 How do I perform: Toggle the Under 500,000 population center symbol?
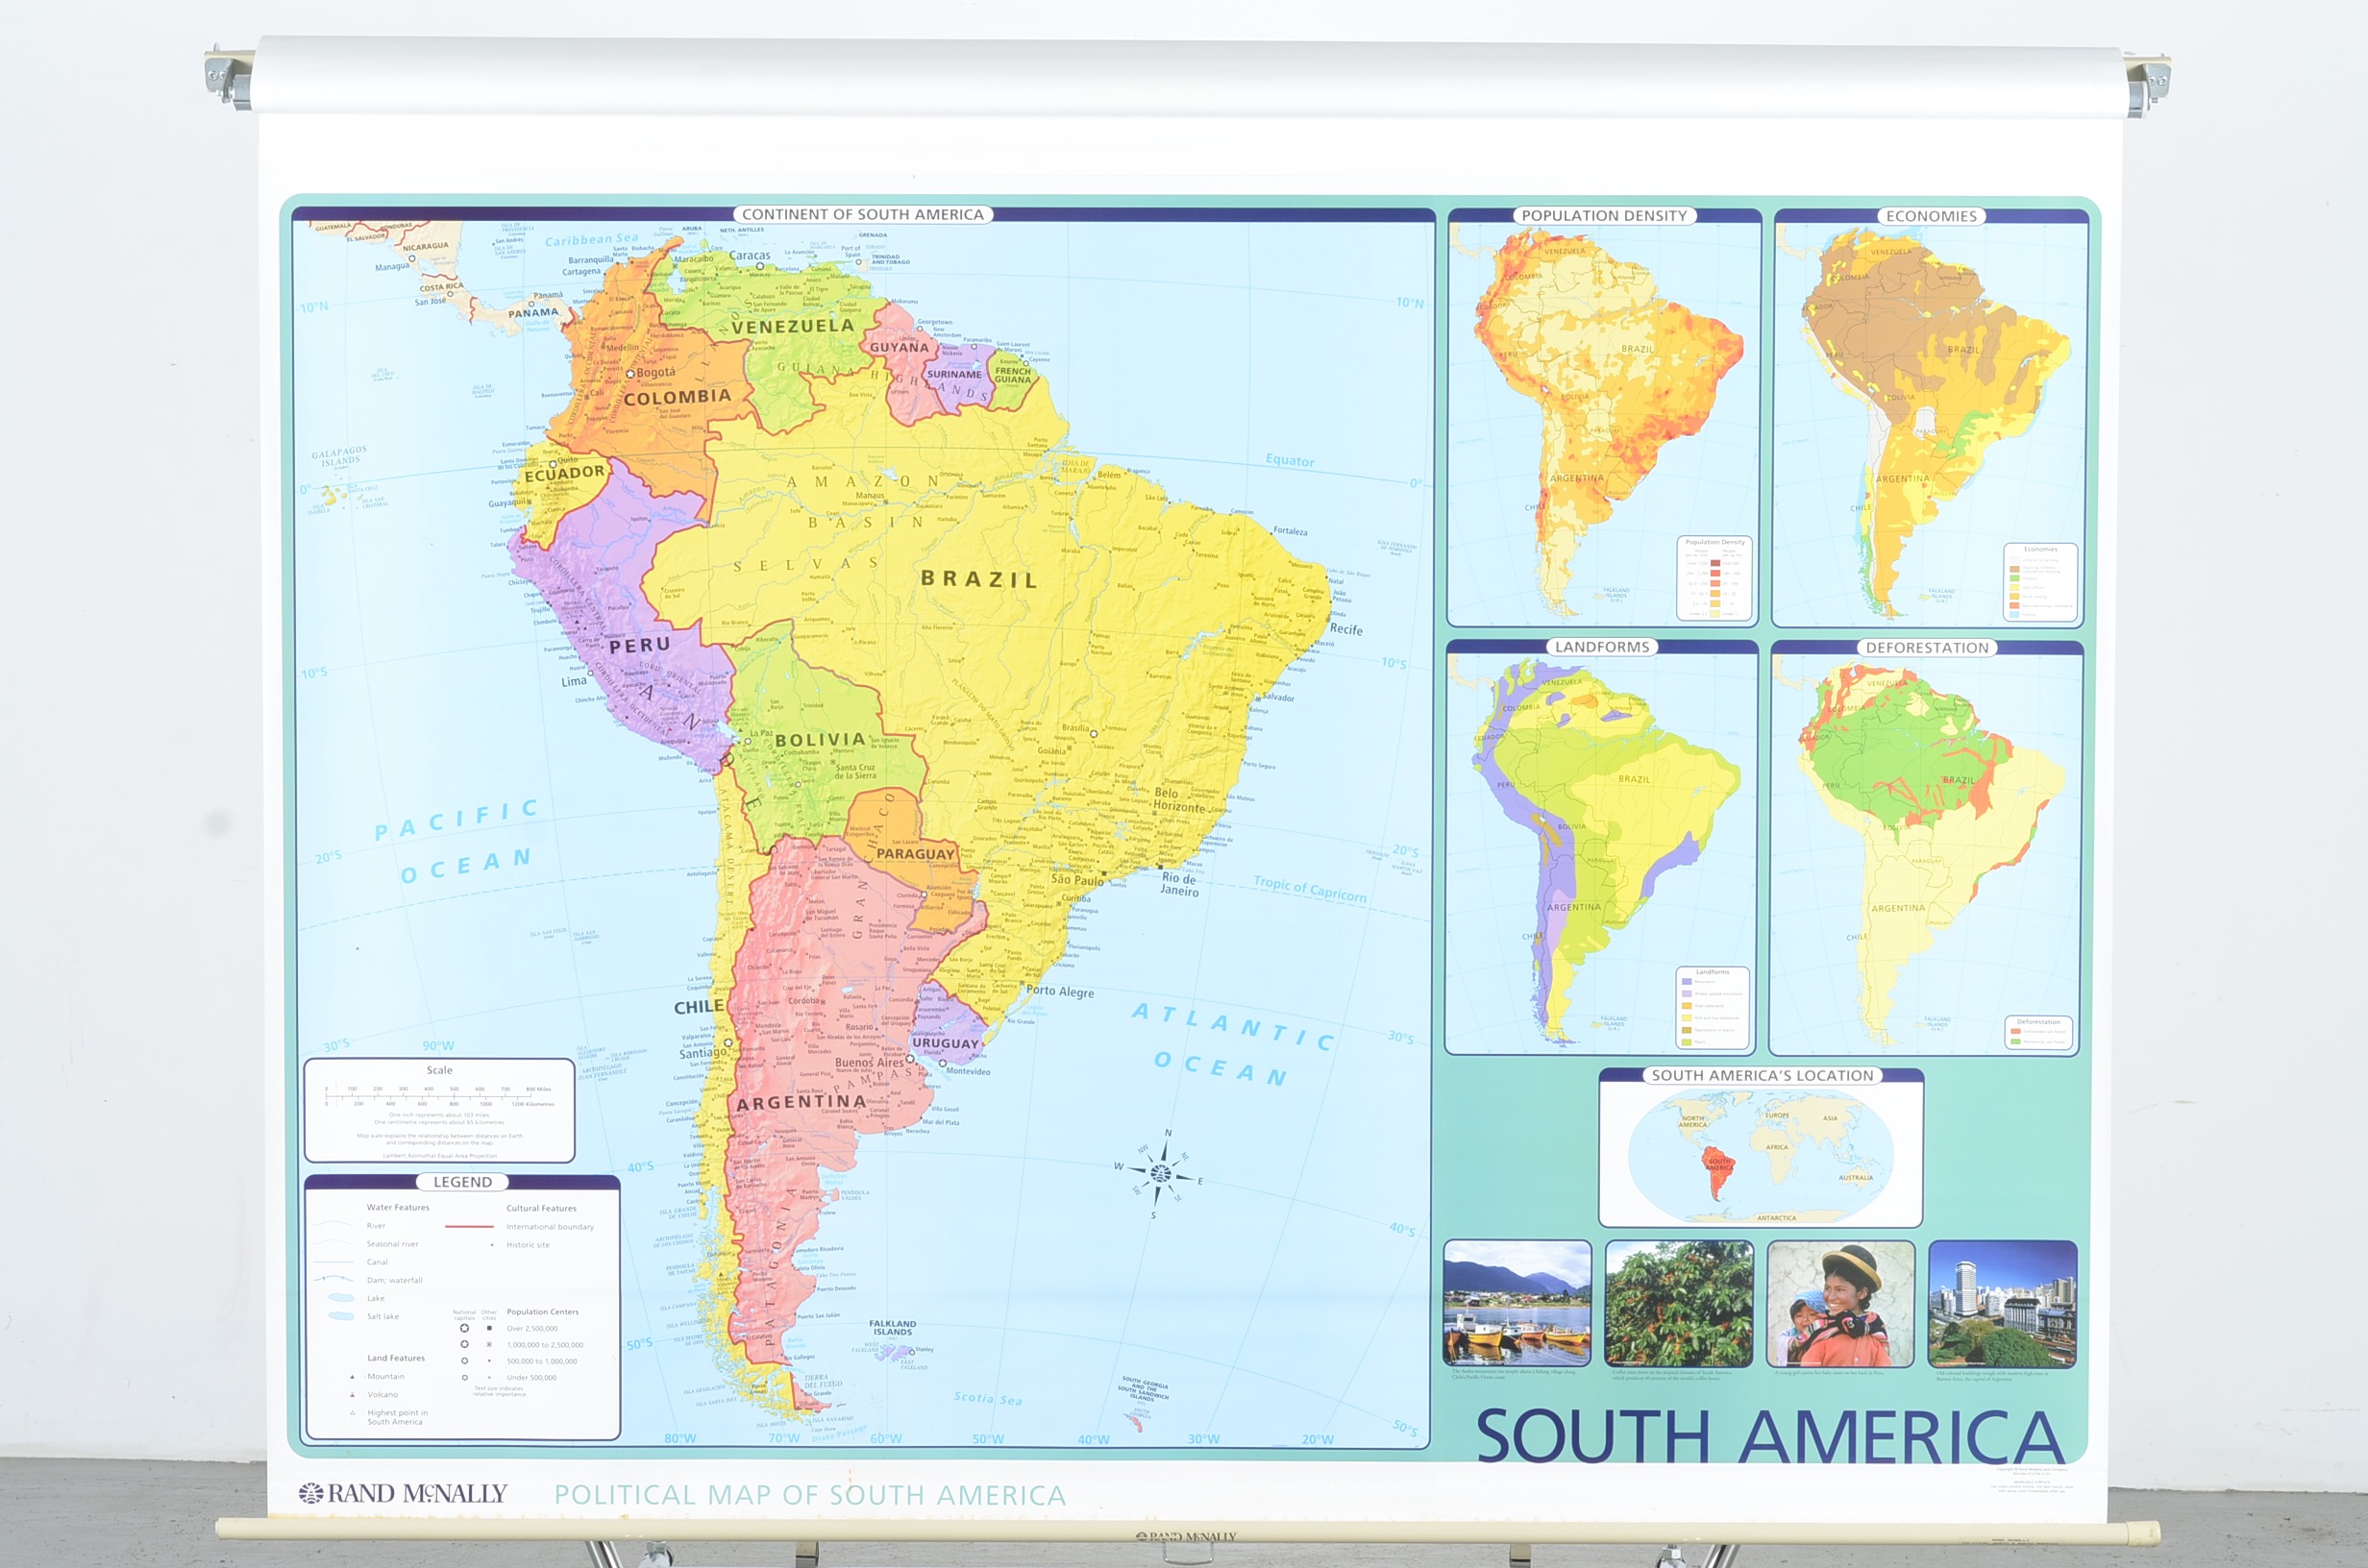[x=466, y=1378]
